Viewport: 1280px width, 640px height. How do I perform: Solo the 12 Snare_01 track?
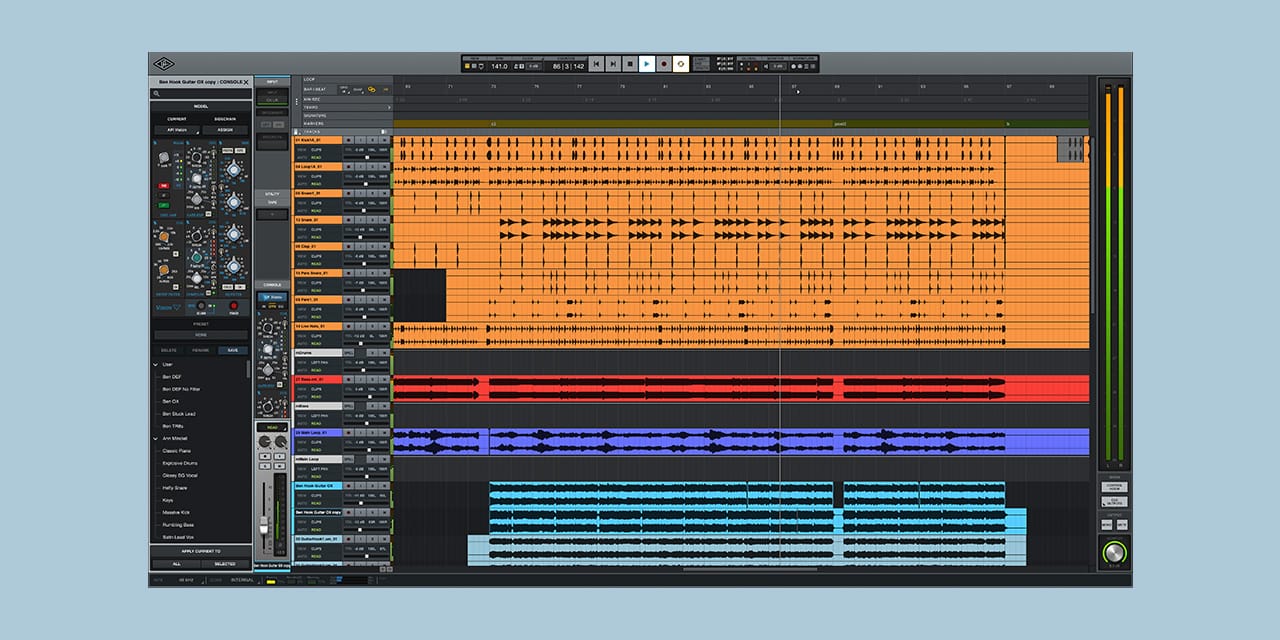[373, 219]
